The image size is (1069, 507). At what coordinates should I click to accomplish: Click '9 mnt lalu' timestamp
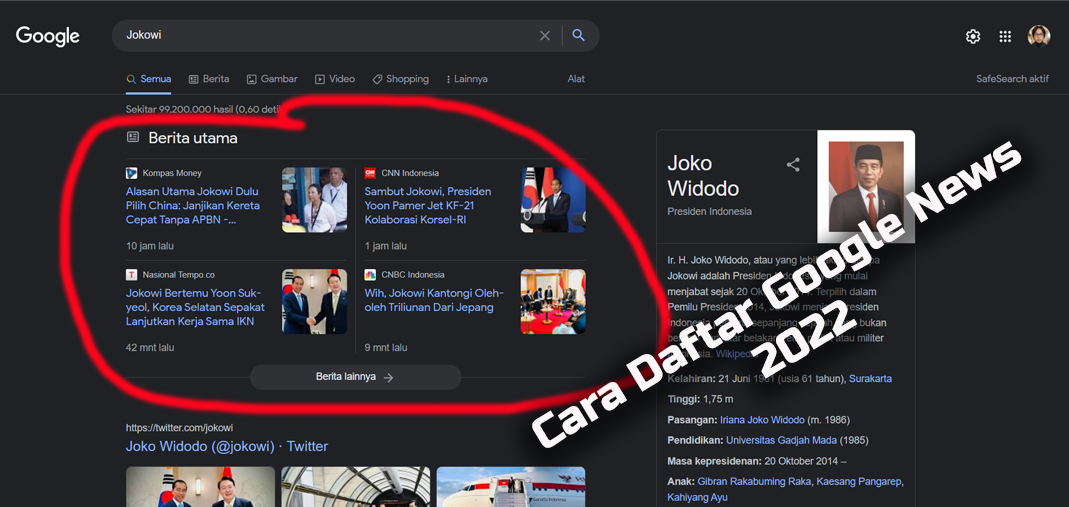386,348
